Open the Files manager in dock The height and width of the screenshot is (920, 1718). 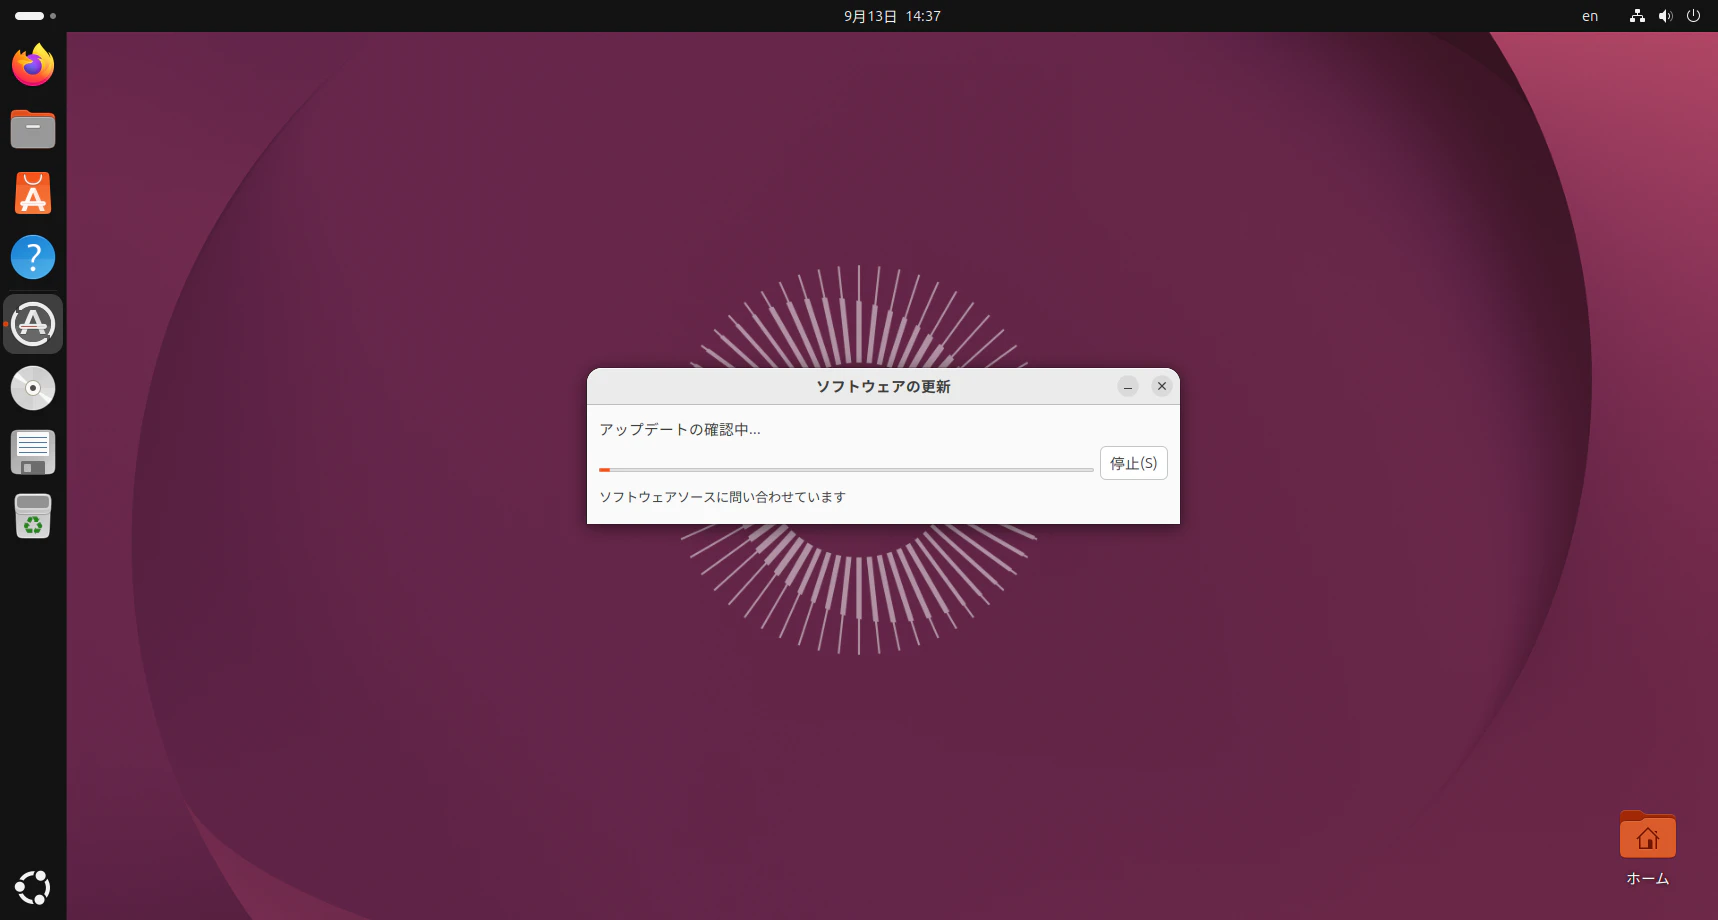(33, 129)
